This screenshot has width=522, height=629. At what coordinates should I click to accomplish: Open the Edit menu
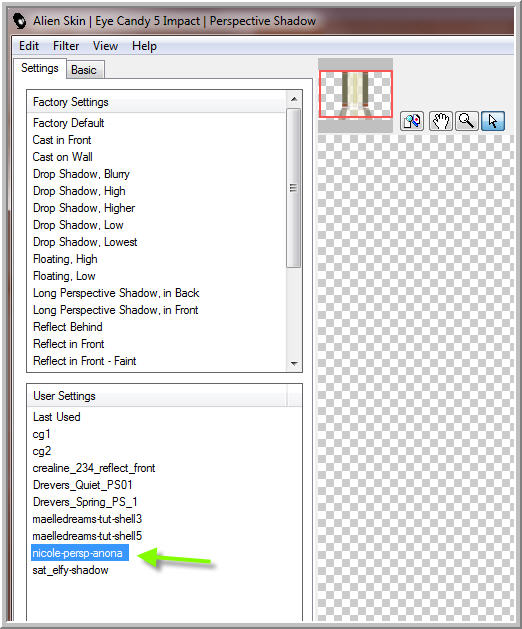[x=29, y=46]
